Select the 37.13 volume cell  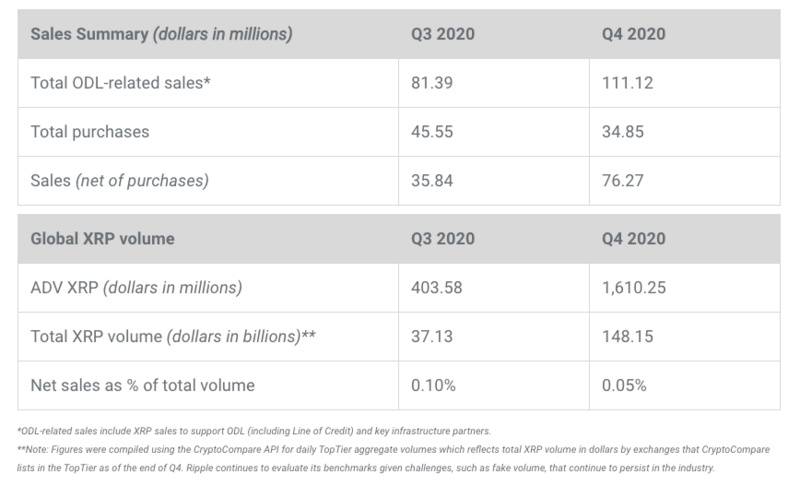pos(431,337)
